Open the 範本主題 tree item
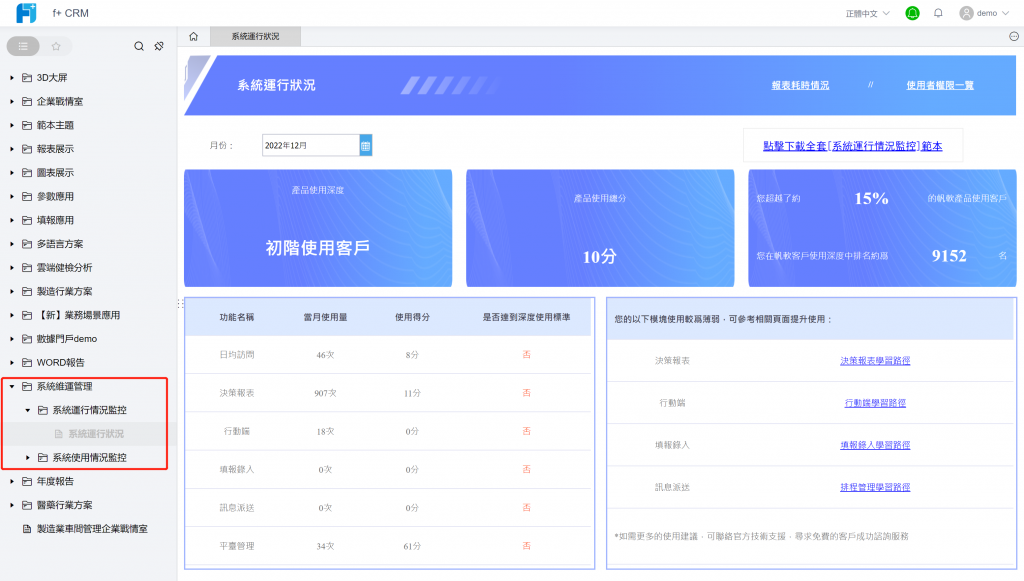This screenshot has height=581, width=1024. click(x=56, y=125)
